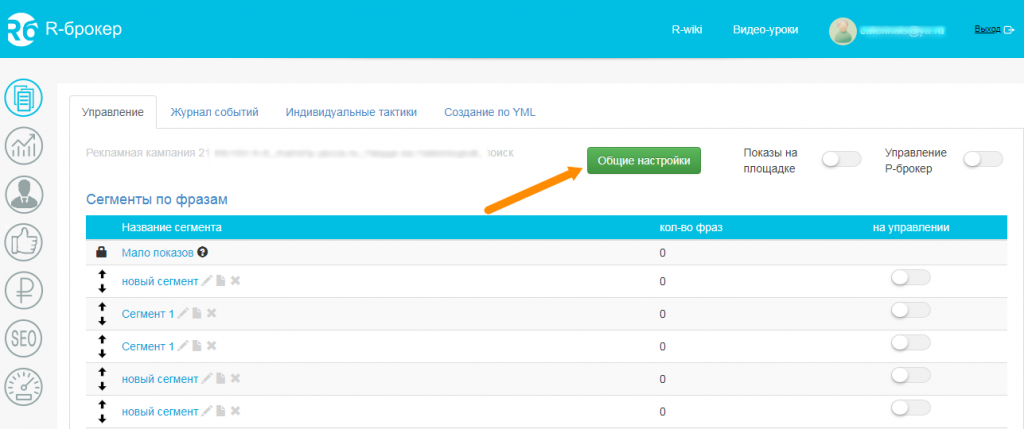Delete the second Сегмент 1 via cross icon
The height and width of the screenshot is (429, 1024).
tap(212, 346)
